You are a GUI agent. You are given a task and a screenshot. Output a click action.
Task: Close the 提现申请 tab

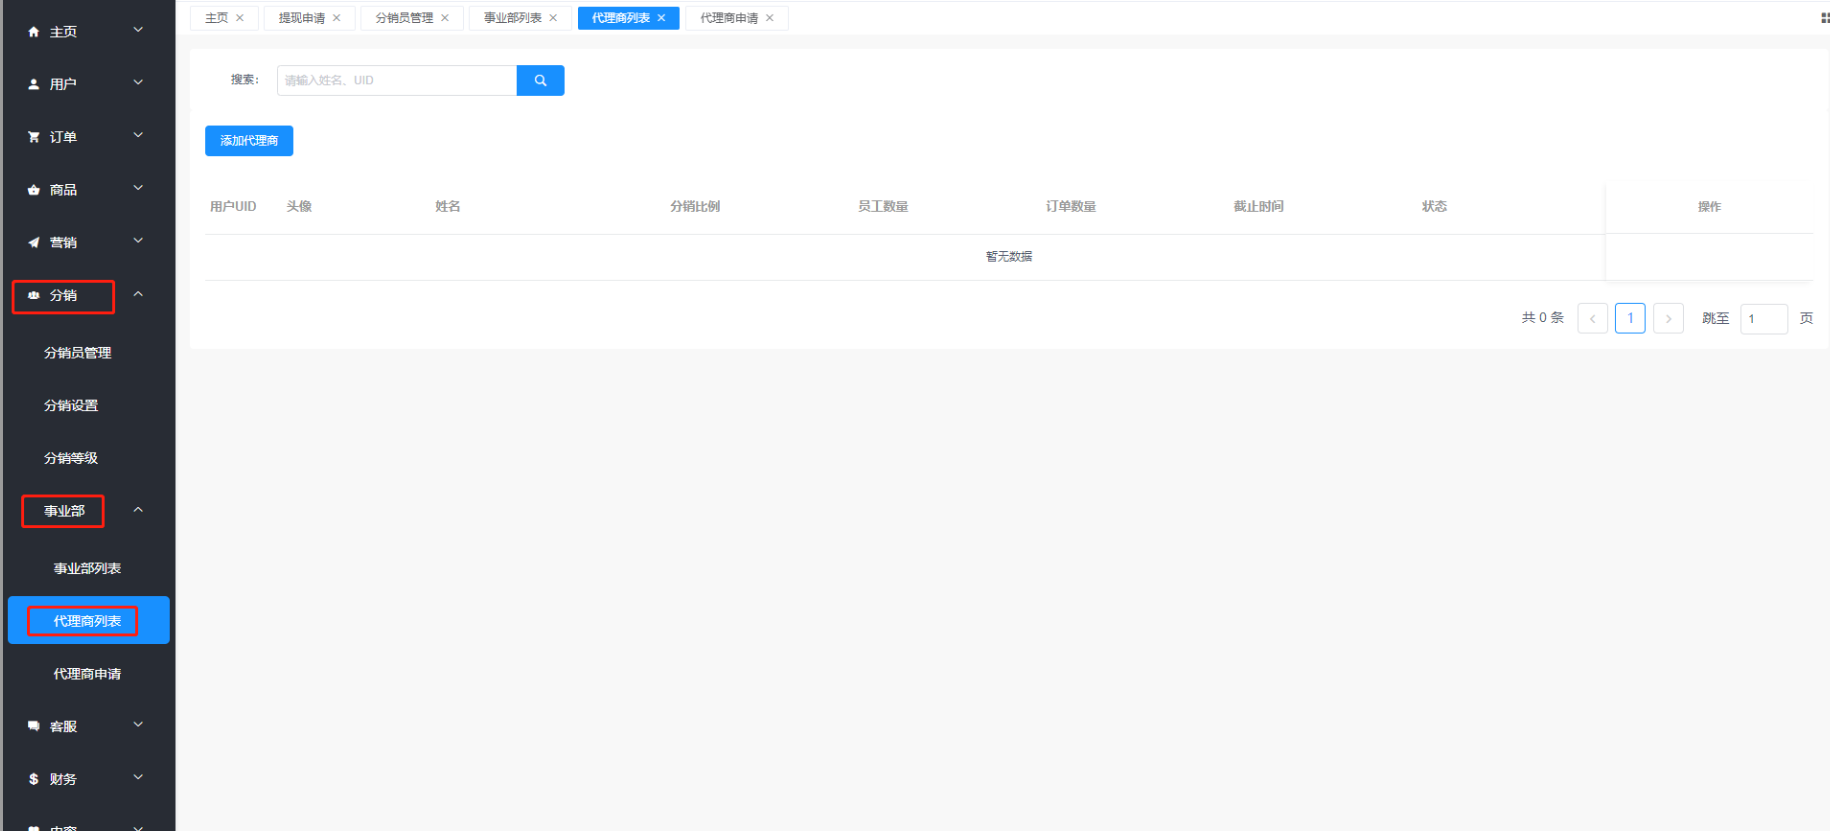click(337, 18)
